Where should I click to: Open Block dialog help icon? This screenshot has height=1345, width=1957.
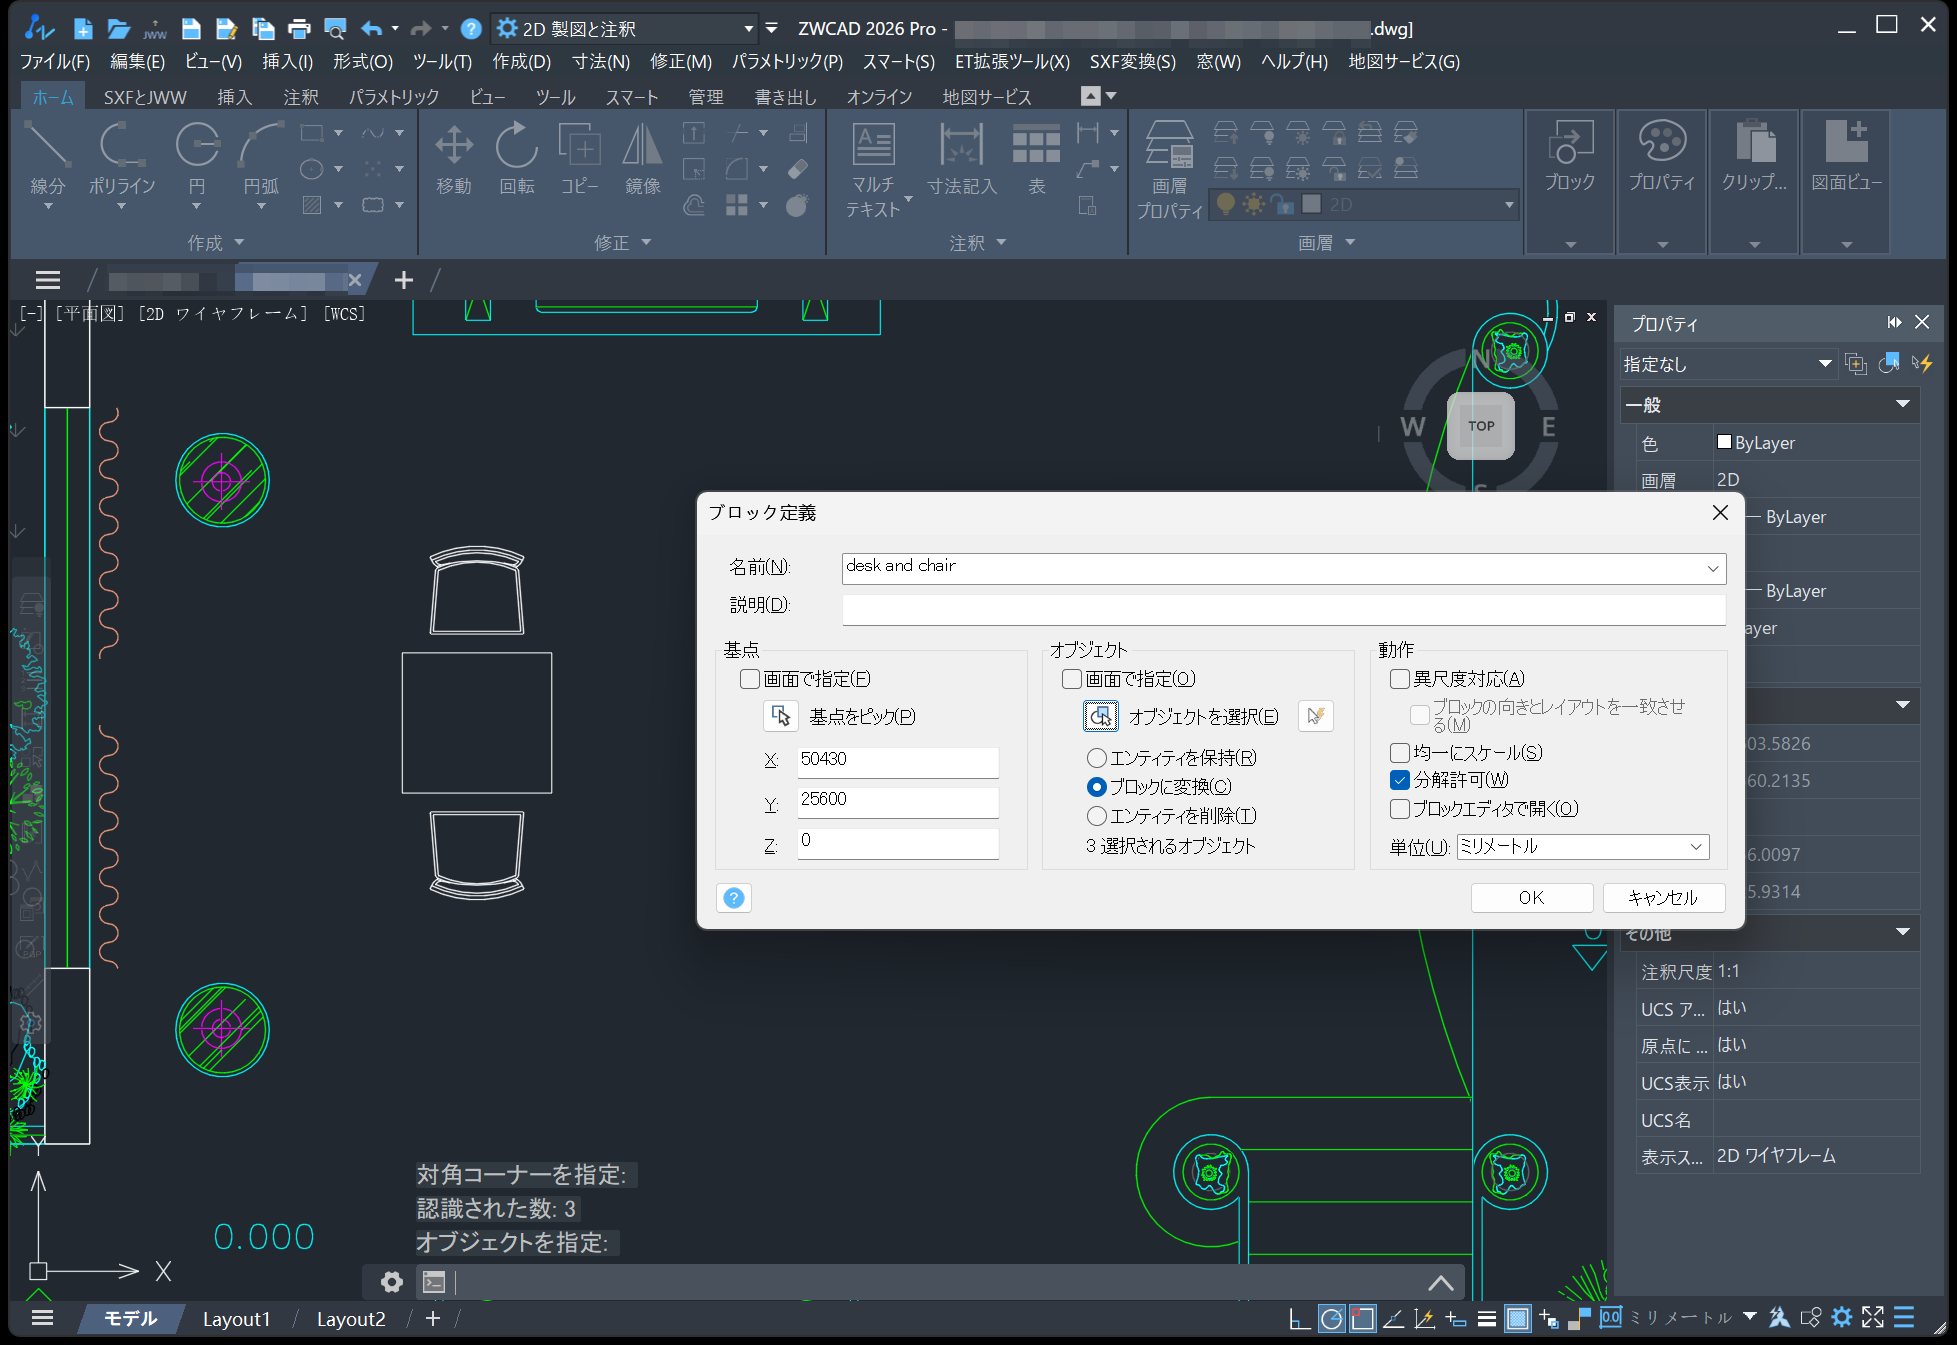(734, 898)
